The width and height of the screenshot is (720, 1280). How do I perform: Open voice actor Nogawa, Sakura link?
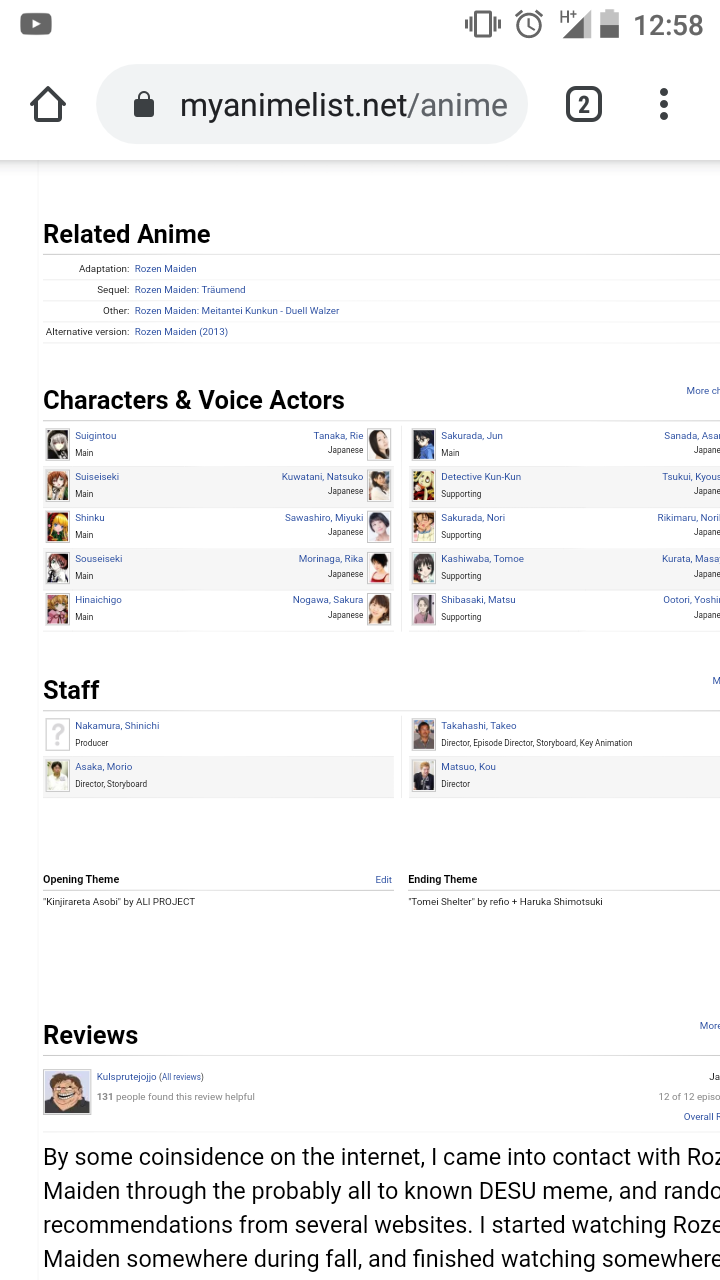tap(328, 600)
